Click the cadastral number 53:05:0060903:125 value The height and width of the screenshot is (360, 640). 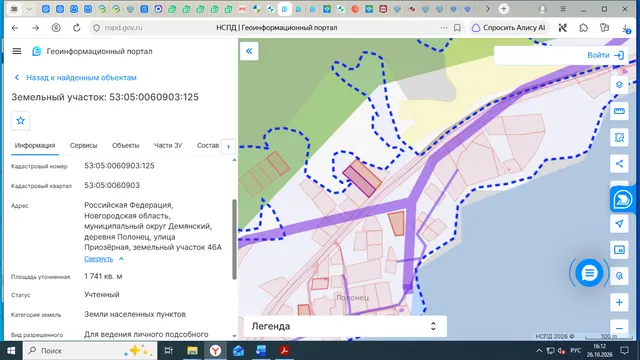[119, 166]
